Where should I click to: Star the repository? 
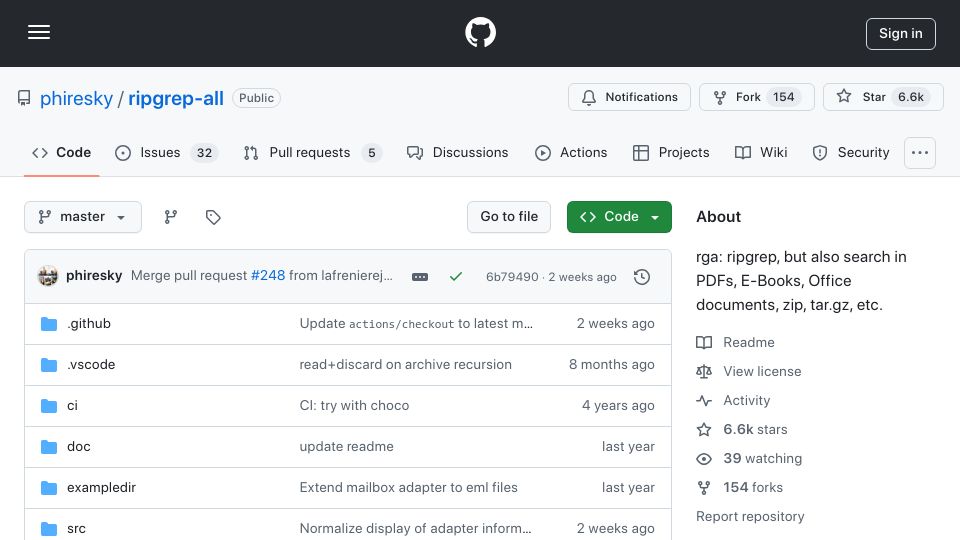(882, 97)
